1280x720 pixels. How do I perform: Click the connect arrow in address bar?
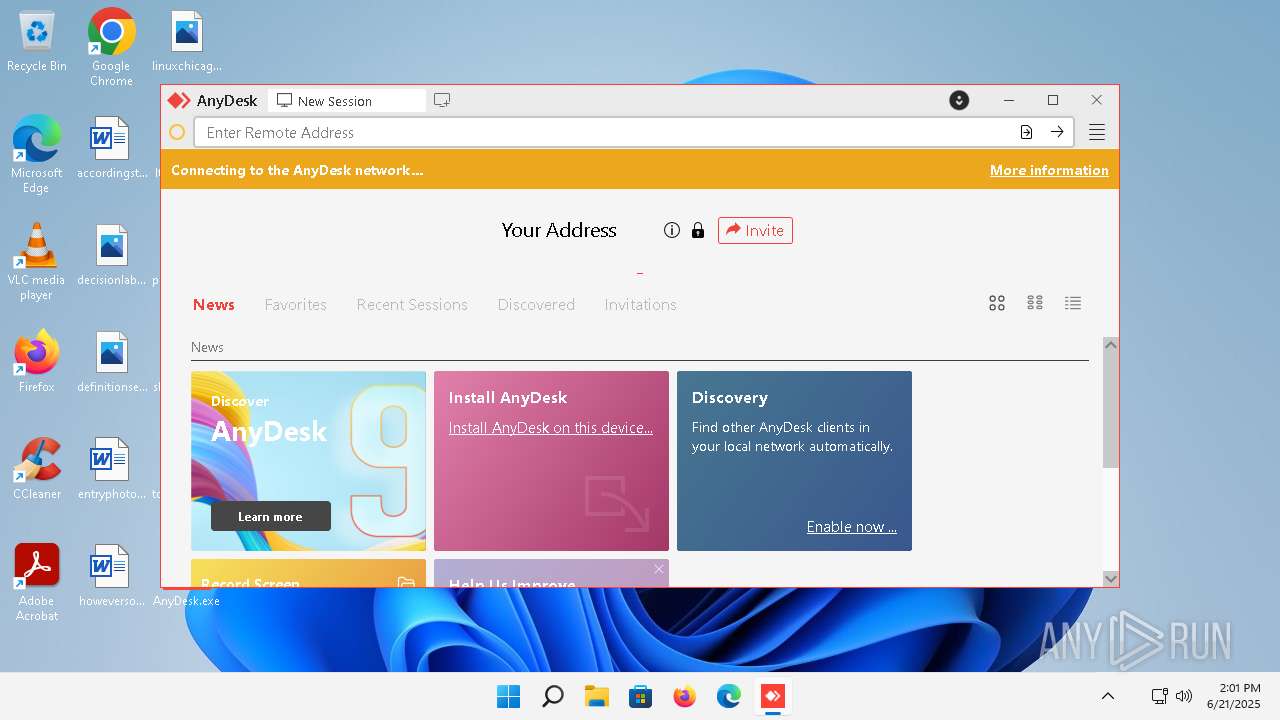coord(1057,132)
